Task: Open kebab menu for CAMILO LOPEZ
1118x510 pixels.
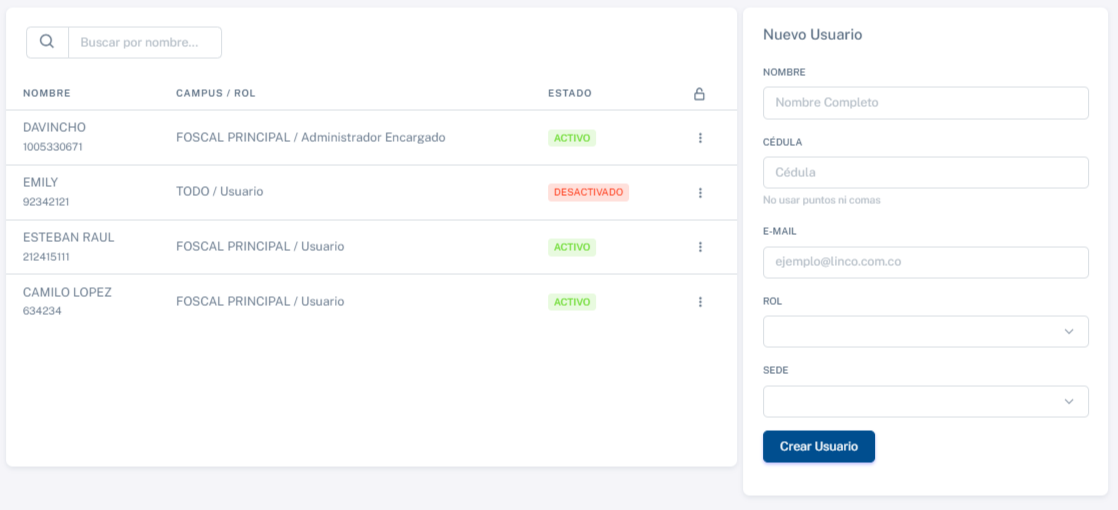Action: tap(700, 302)
